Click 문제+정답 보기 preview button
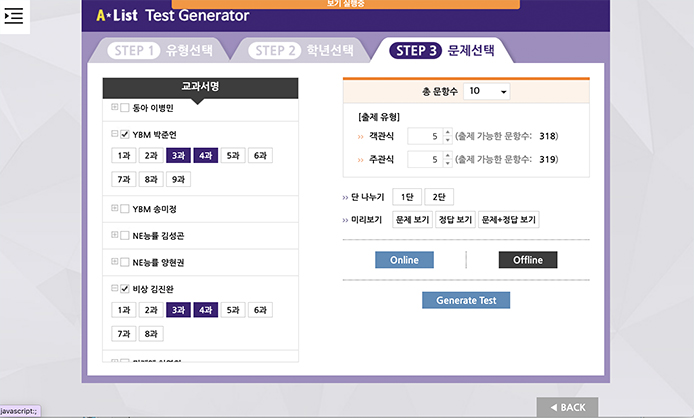694x418 pixels. coord(509,219)
